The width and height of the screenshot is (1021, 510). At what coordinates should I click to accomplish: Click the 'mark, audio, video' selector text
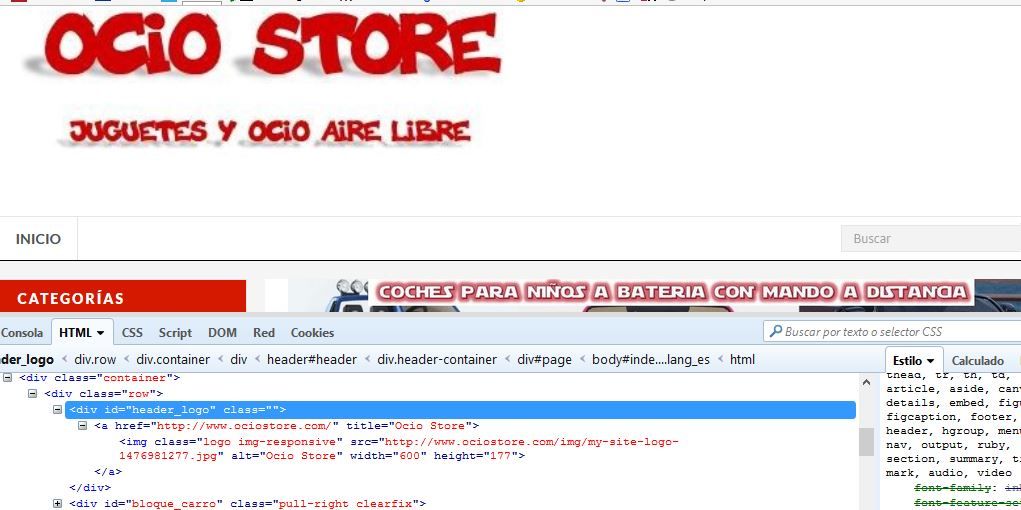coord(949,473)
